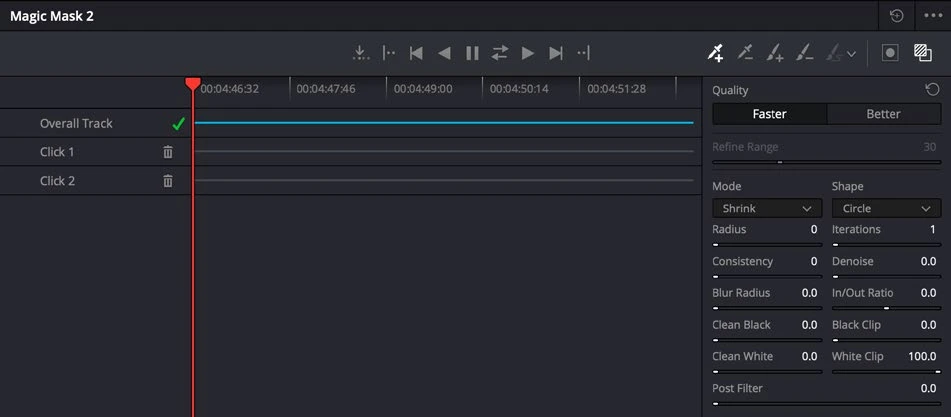This screenshot has width=951, height=417.
Task: Click the Refine Range value 30
Action: click(x=930, y=147)
